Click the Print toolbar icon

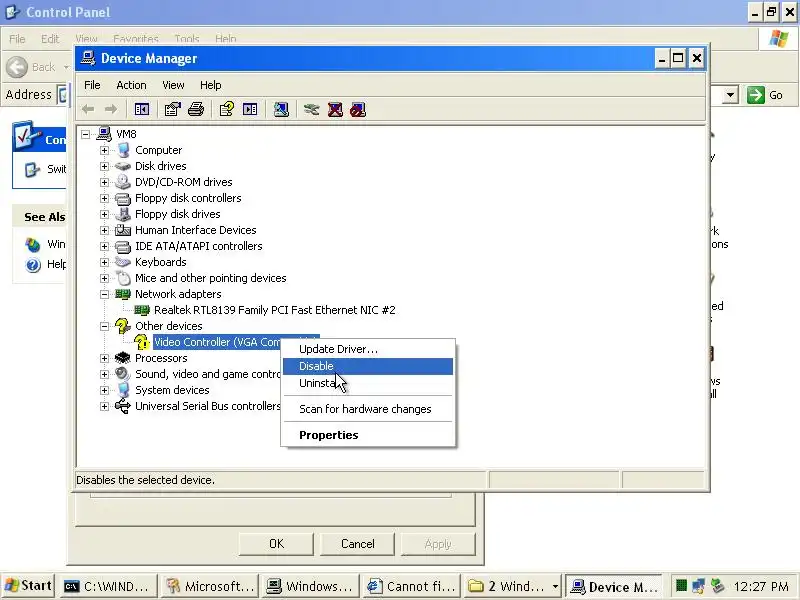point(196,109)
